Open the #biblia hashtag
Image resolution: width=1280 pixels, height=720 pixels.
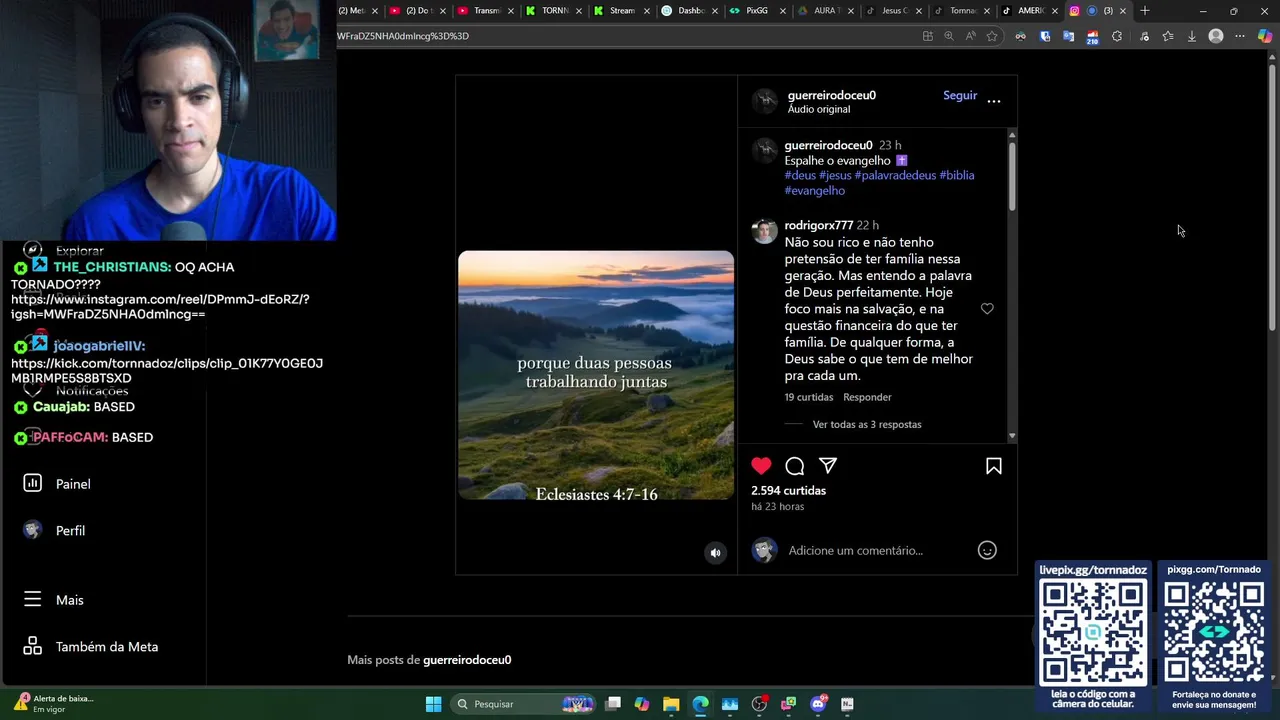pos(957,175)
